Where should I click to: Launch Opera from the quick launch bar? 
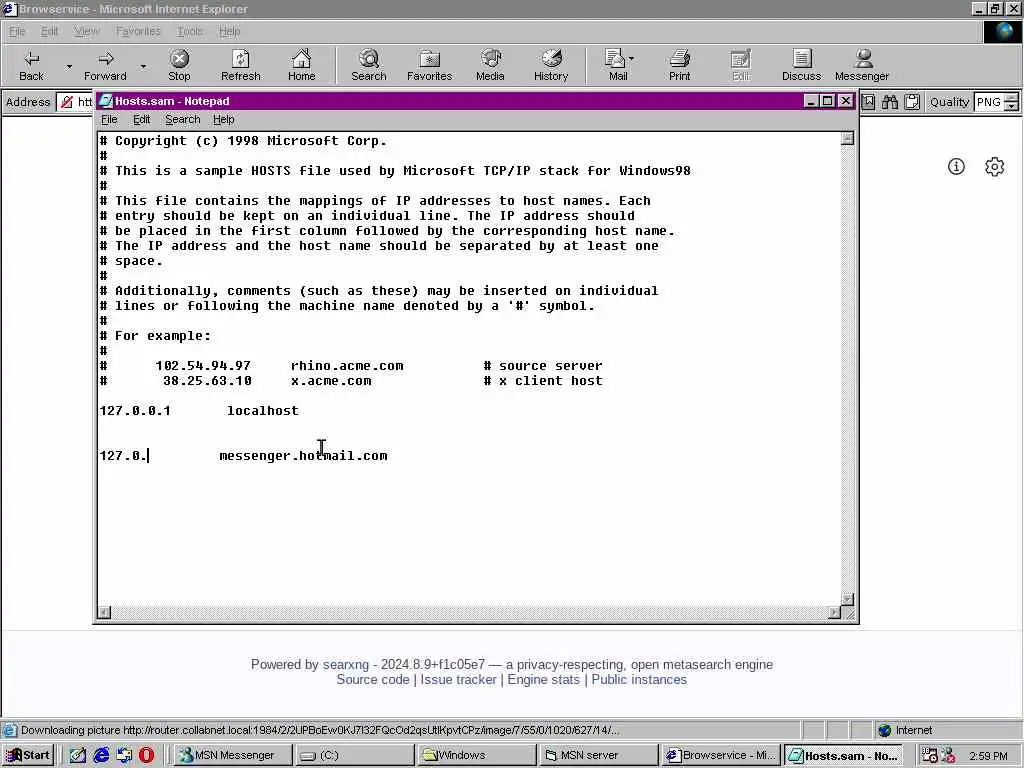(146, 755)
